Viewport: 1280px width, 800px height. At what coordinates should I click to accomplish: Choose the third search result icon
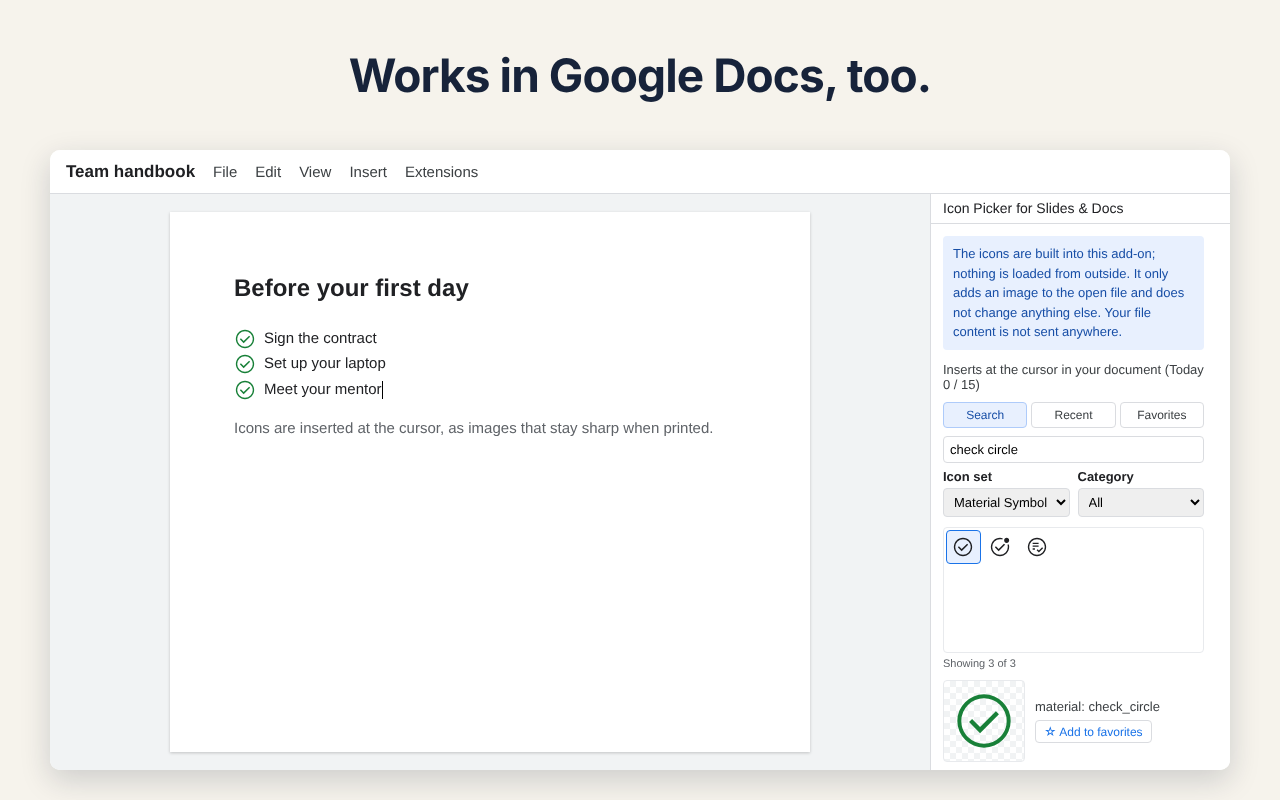pyautogui.click(x=1037, y=547)
